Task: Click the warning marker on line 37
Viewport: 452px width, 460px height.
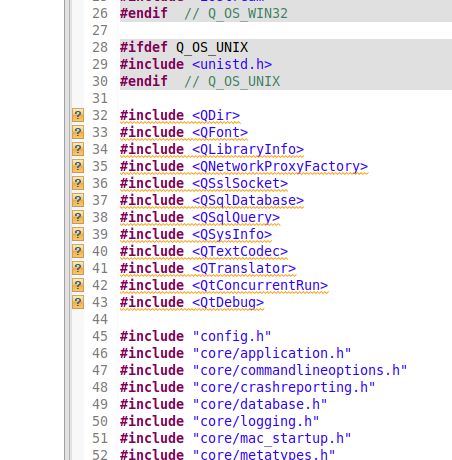Action: point(78,200)
